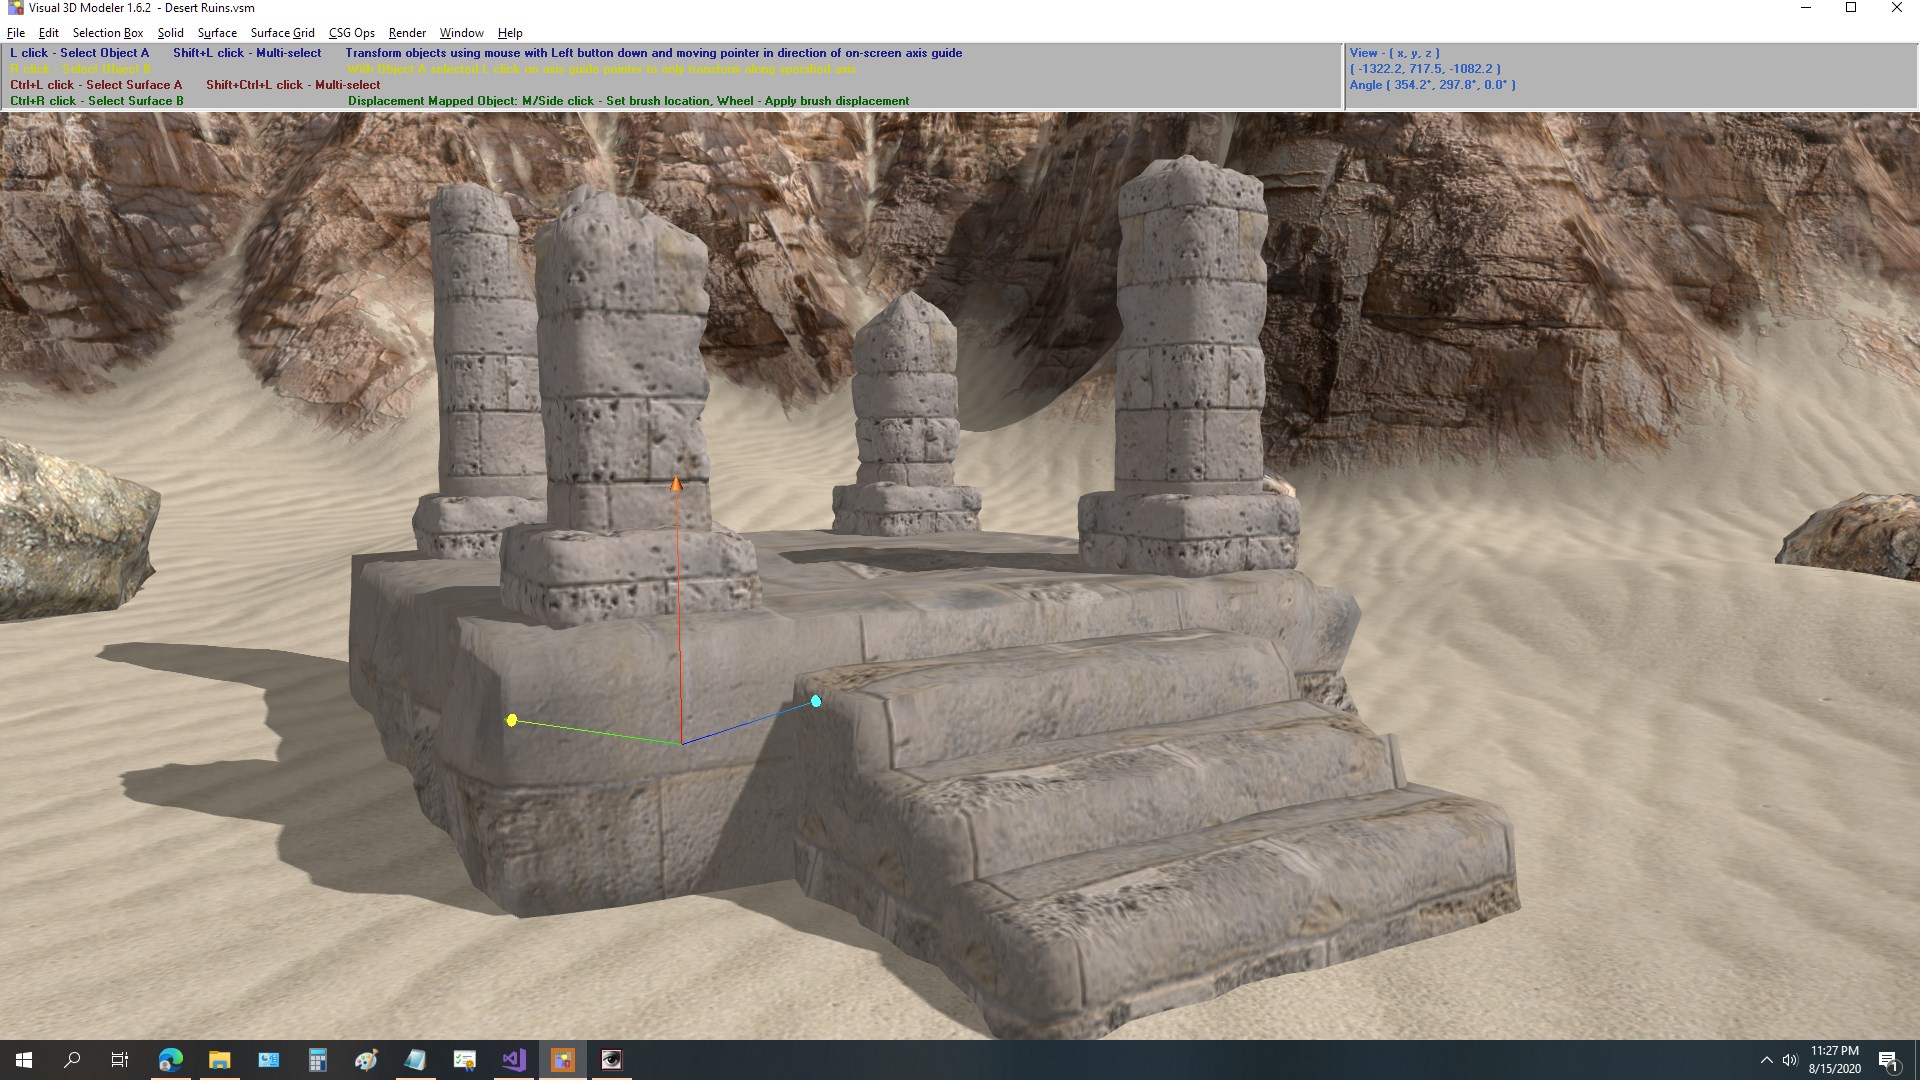Open the Surface Grid menu
The image size is (1920, 1080).
[x=282, y=32]
